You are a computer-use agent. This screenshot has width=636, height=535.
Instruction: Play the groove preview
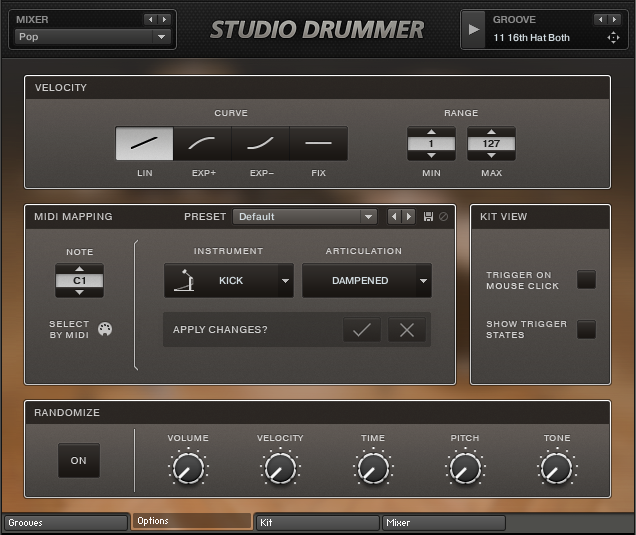(474, 29)
